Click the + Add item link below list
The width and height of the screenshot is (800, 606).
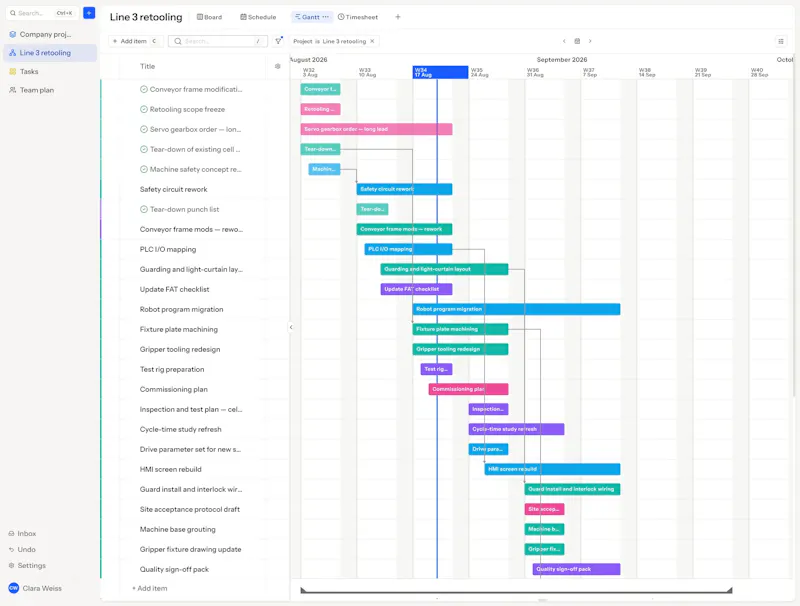(149, 588)
